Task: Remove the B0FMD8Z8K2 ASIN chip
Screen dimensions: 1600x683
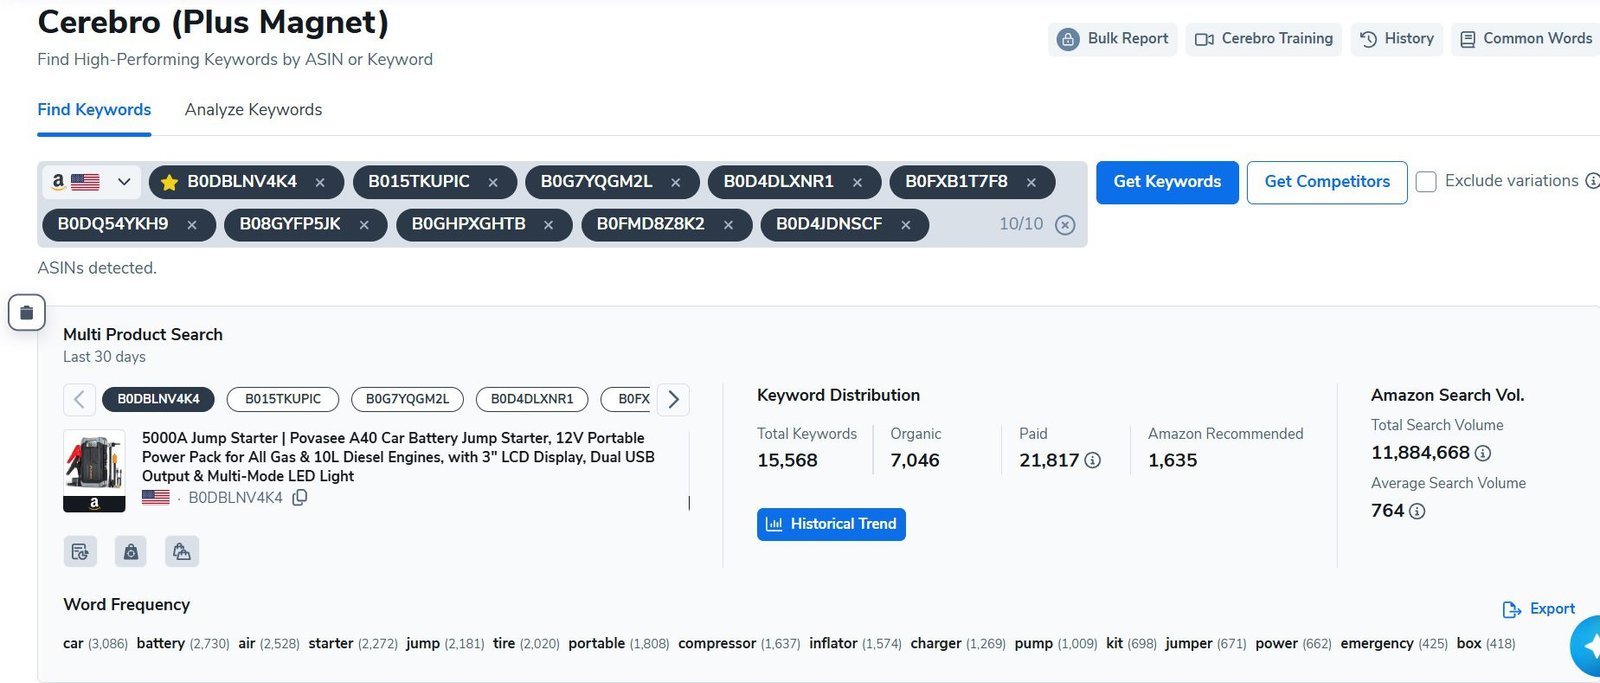Action: coord(729,225)
